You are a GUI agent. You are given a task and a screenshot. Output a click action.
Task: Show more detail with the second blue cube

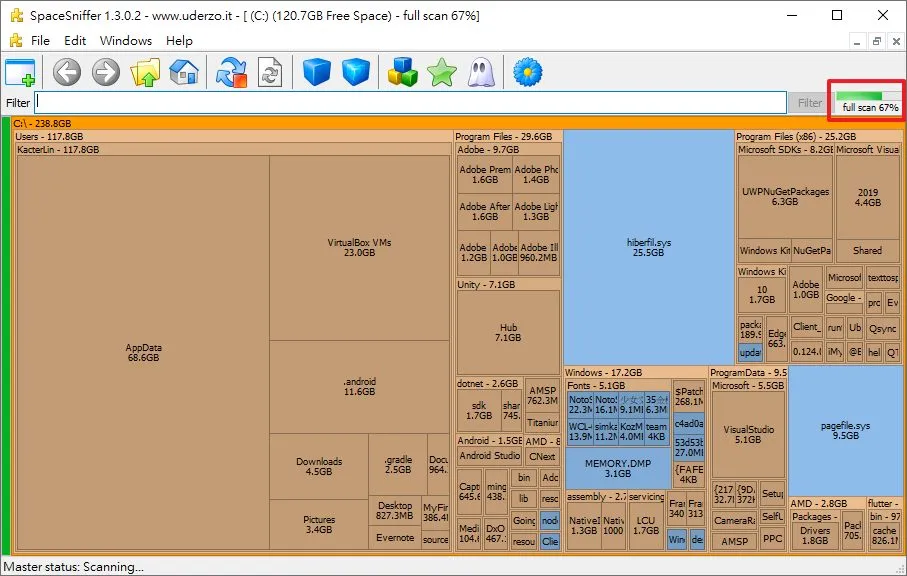tap(356, 73)
